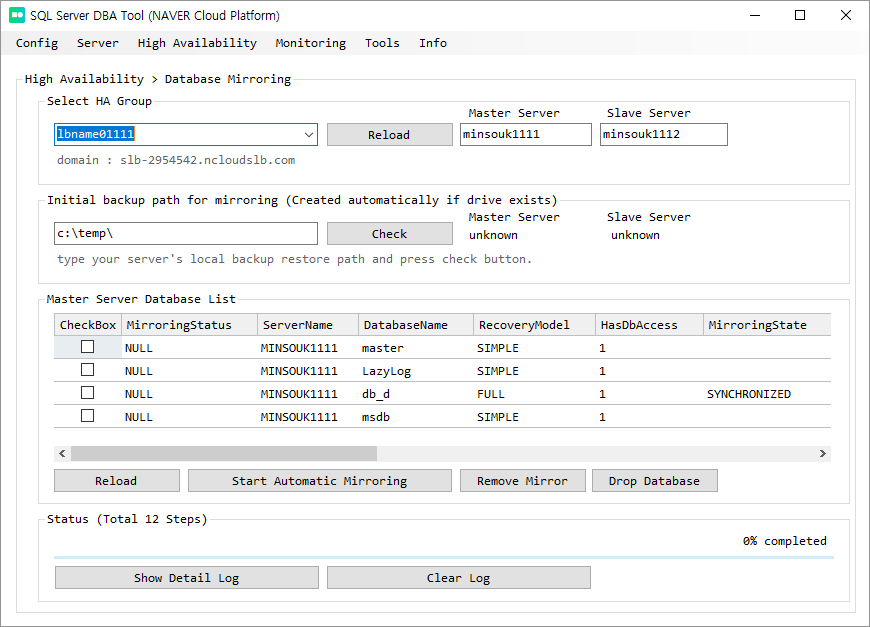Viewport: 870px width, 627px height.
Task: Click the ServerName column header
Action: (308, 325)
